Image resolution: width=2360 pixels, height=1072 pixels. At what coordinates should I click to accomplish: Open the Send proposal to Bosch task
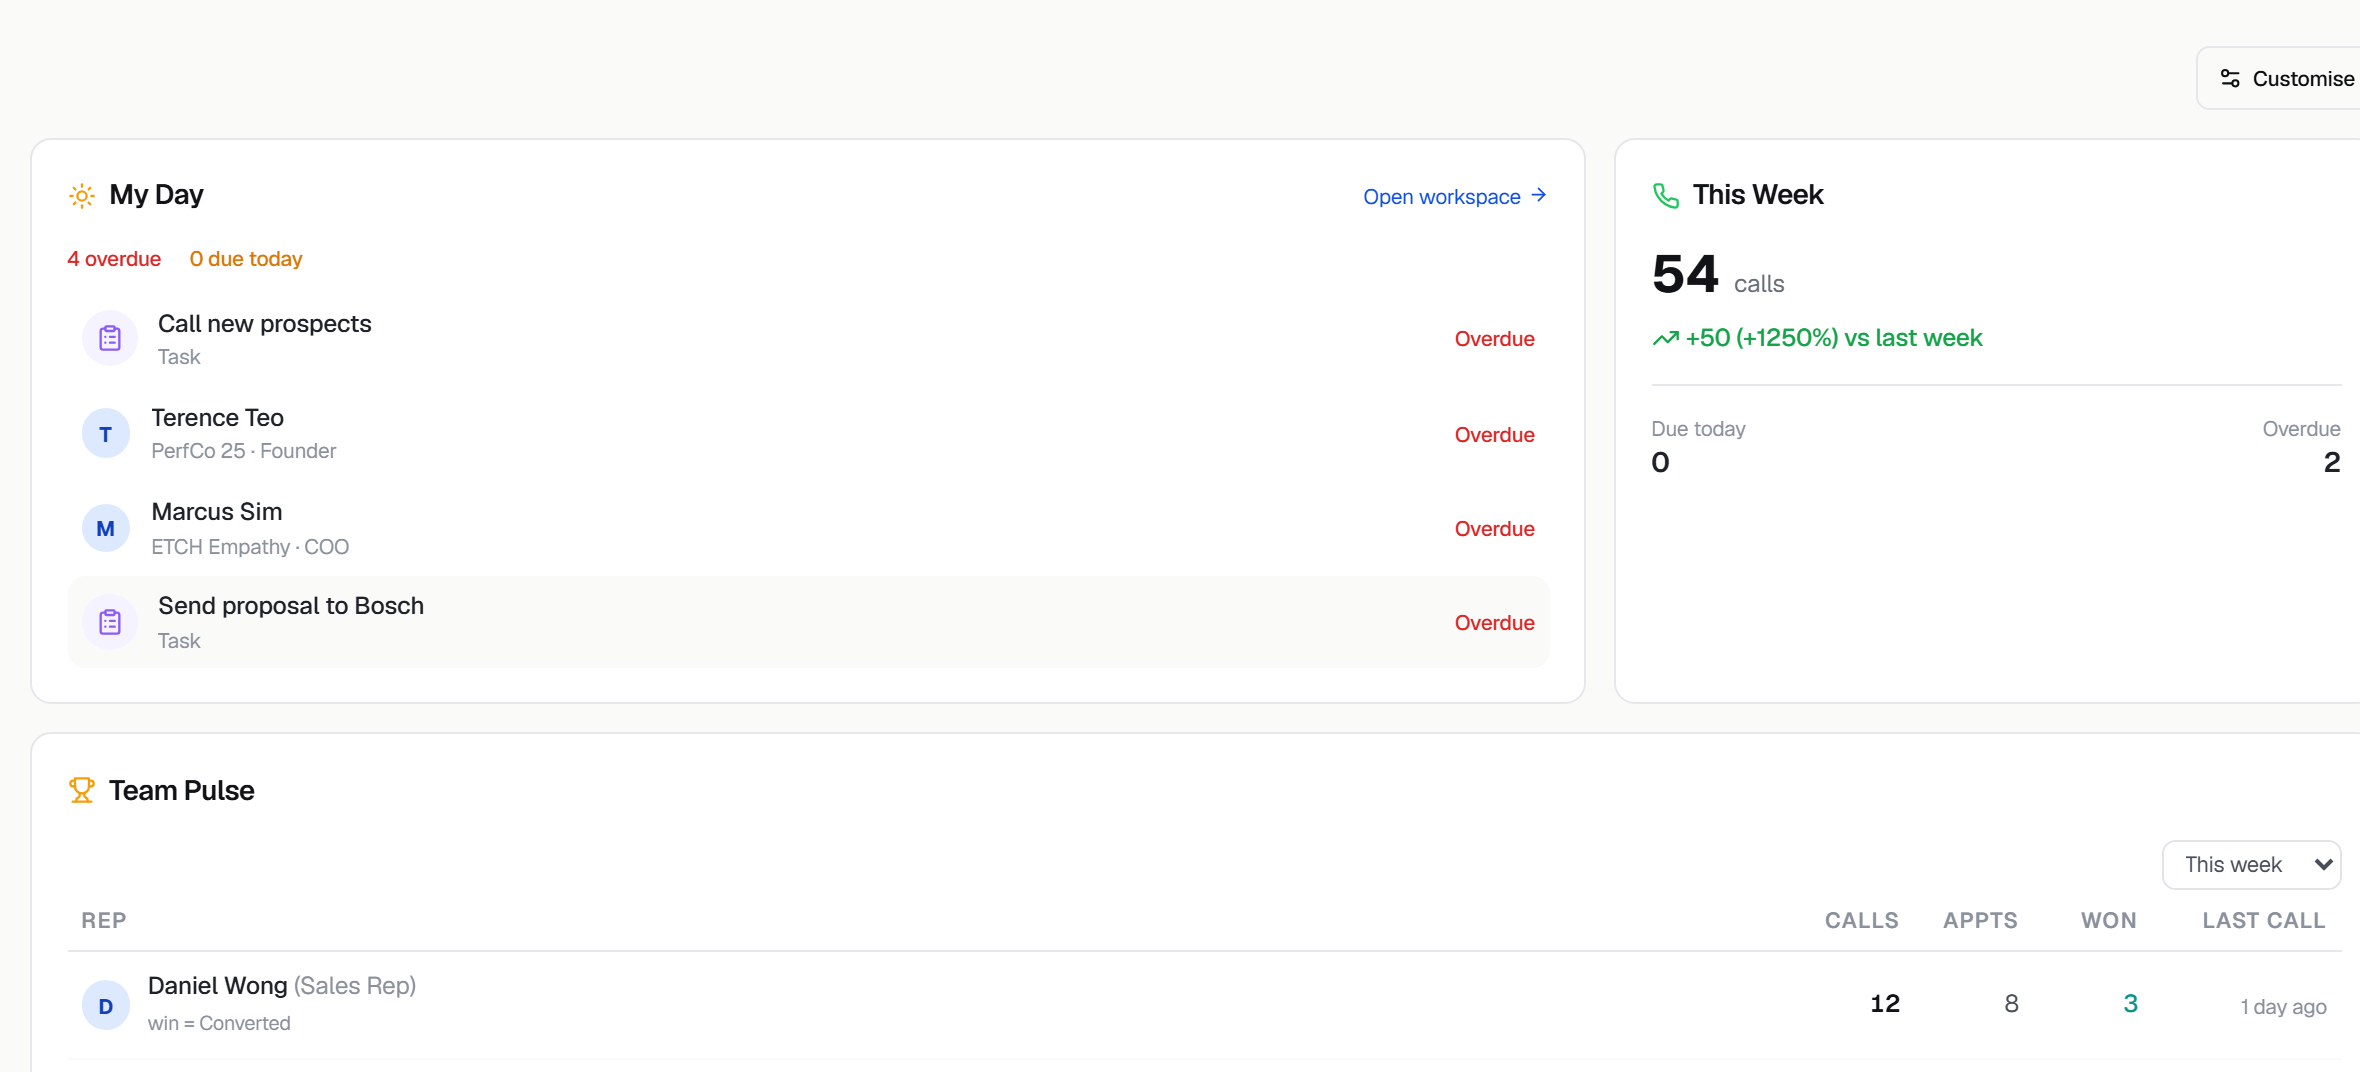pyautogui.click(x=809, y=622)
